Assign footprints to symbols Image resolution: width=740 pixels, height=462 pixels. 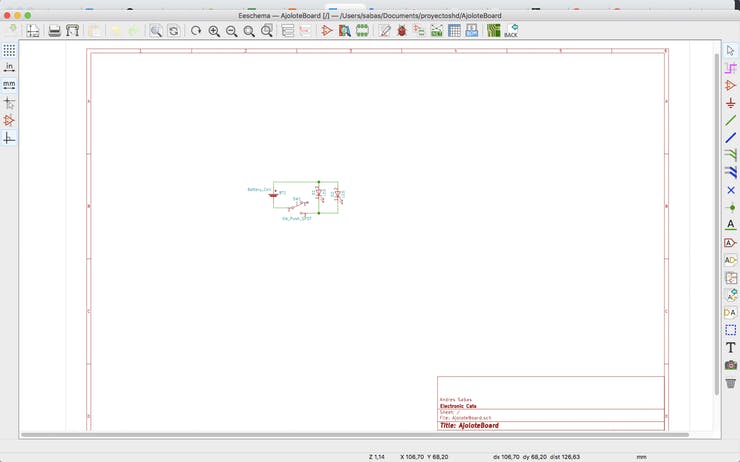pos(419,31)
